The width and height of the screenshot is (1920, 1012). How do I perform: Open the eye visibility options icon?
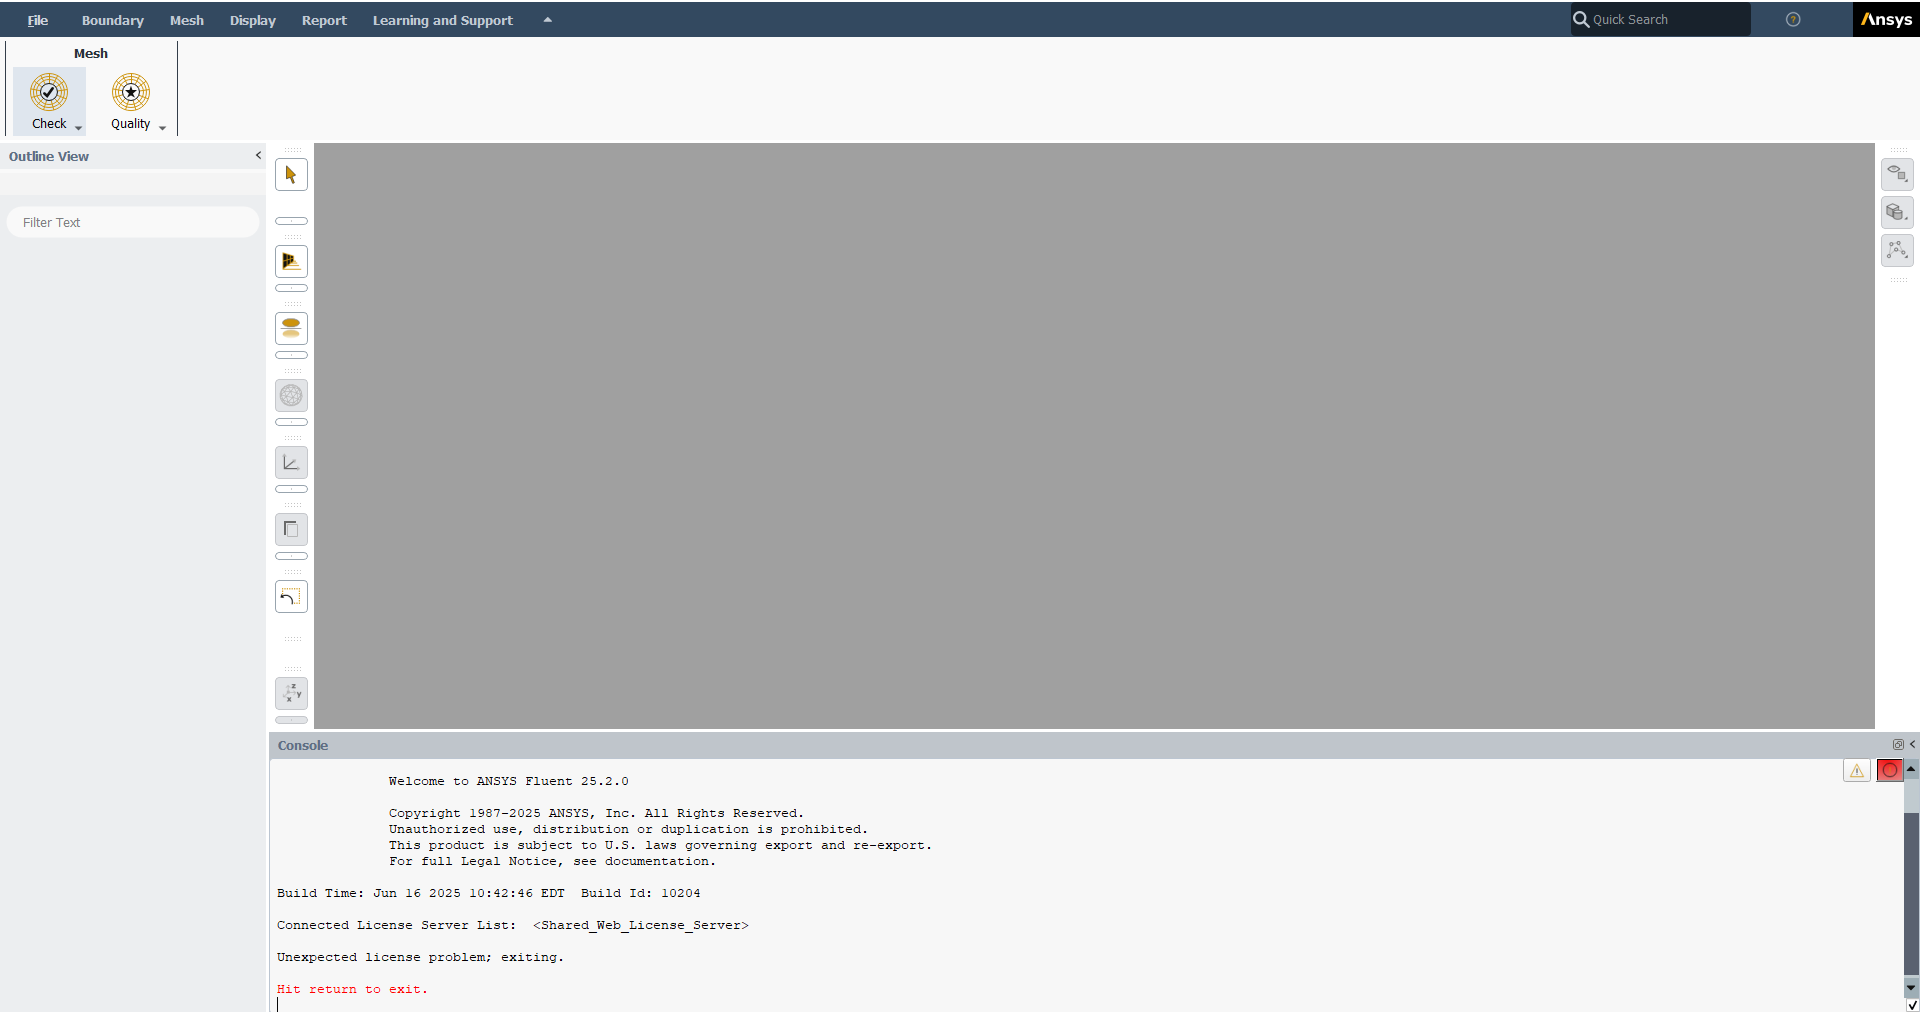pos(1897,174)
